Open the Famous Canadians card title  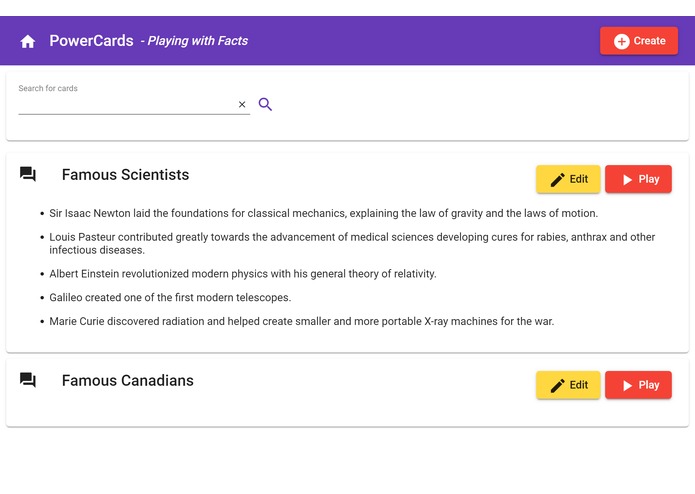coord(128,381)
